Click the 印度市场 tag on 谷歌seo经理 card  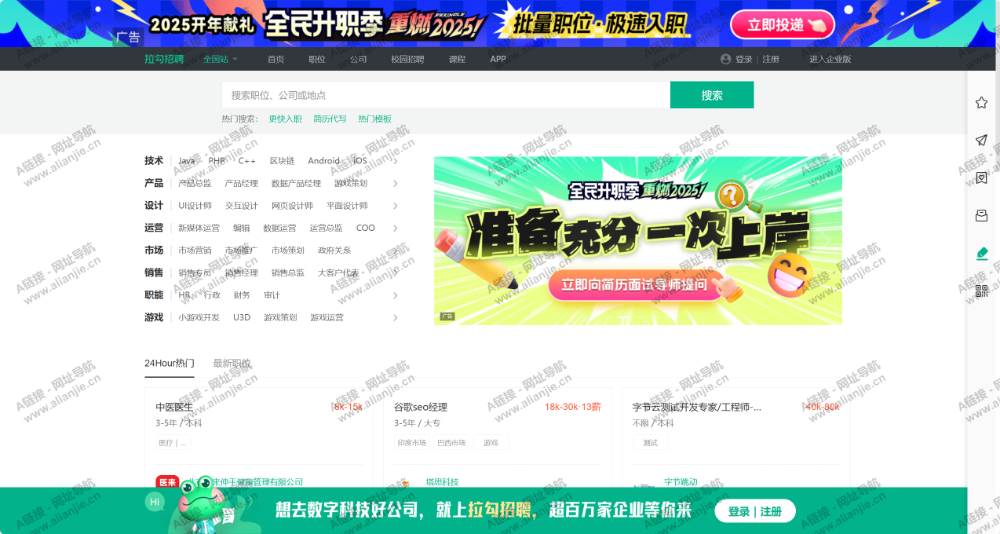411,442
